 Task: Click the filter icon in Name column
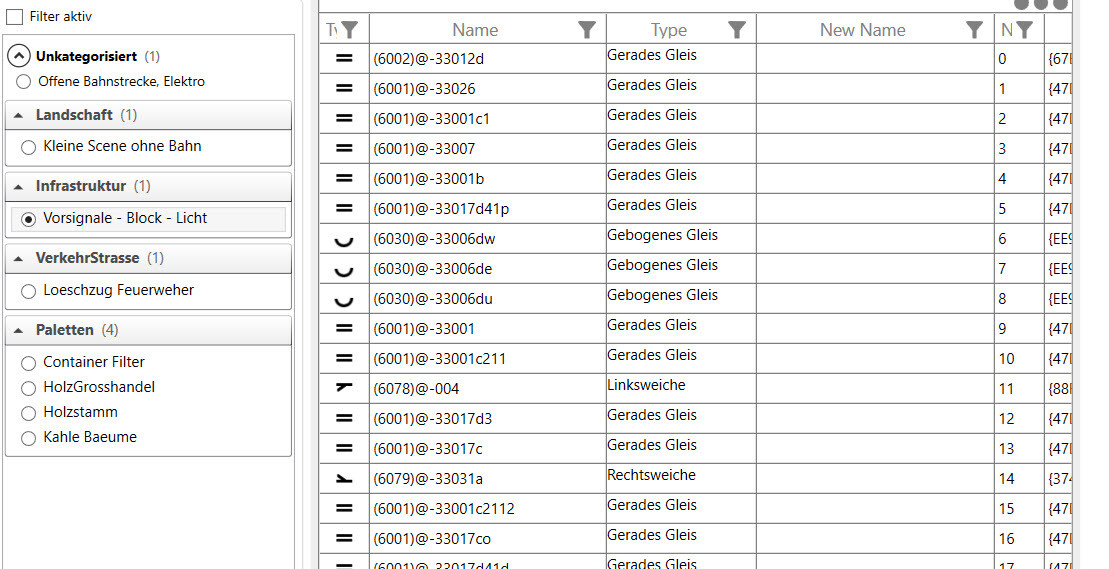pos(587,30)
